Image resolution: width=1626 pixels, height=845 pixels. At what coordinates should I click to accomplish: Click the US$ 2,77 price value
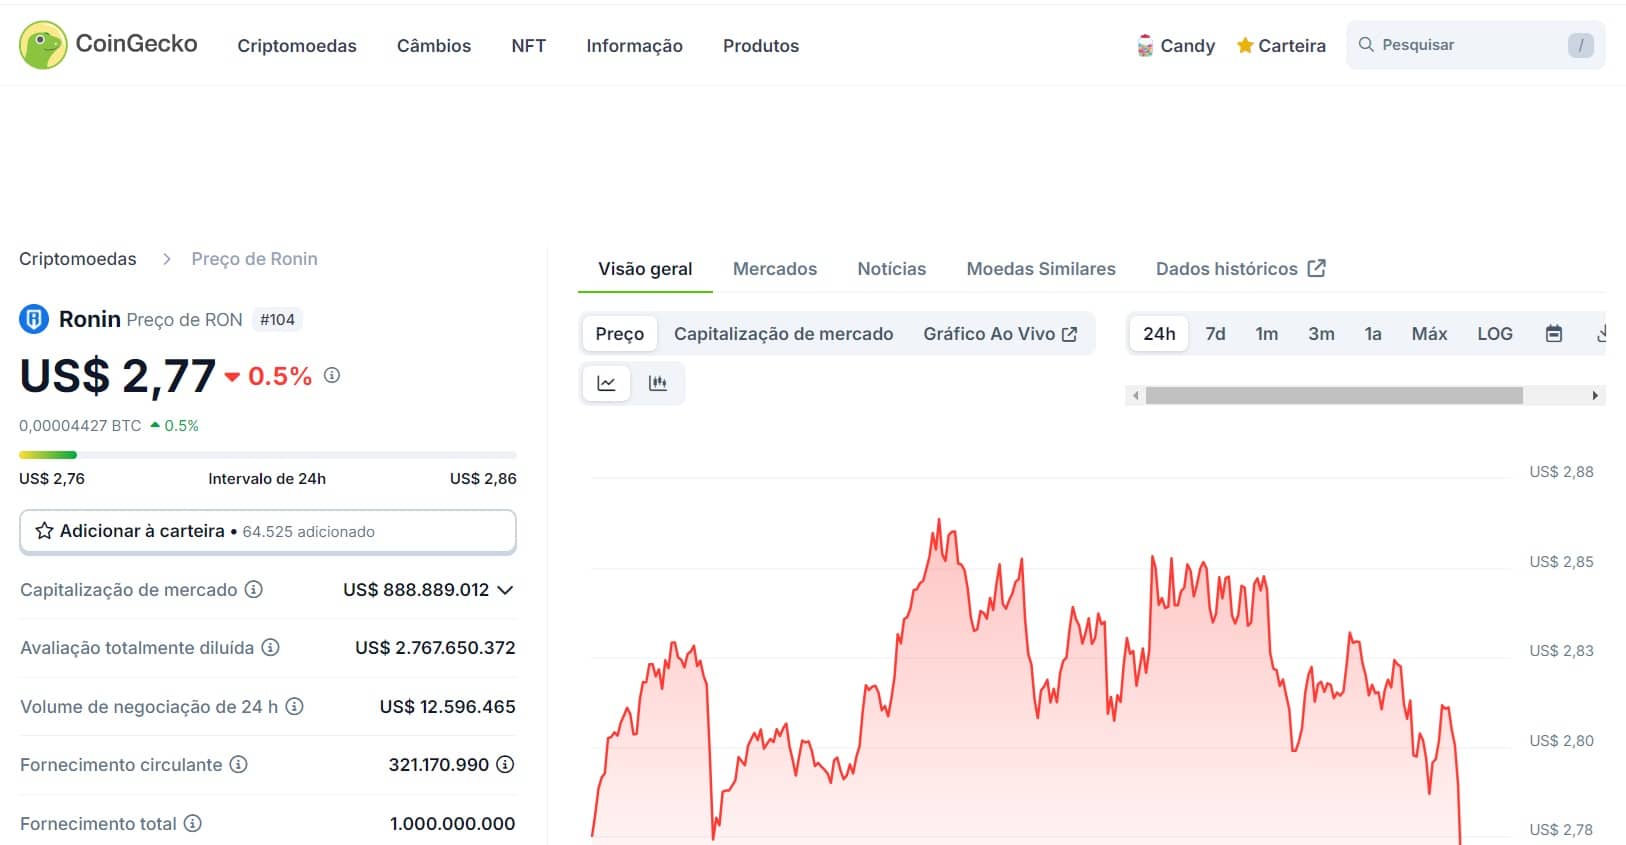tap(118, 376)
